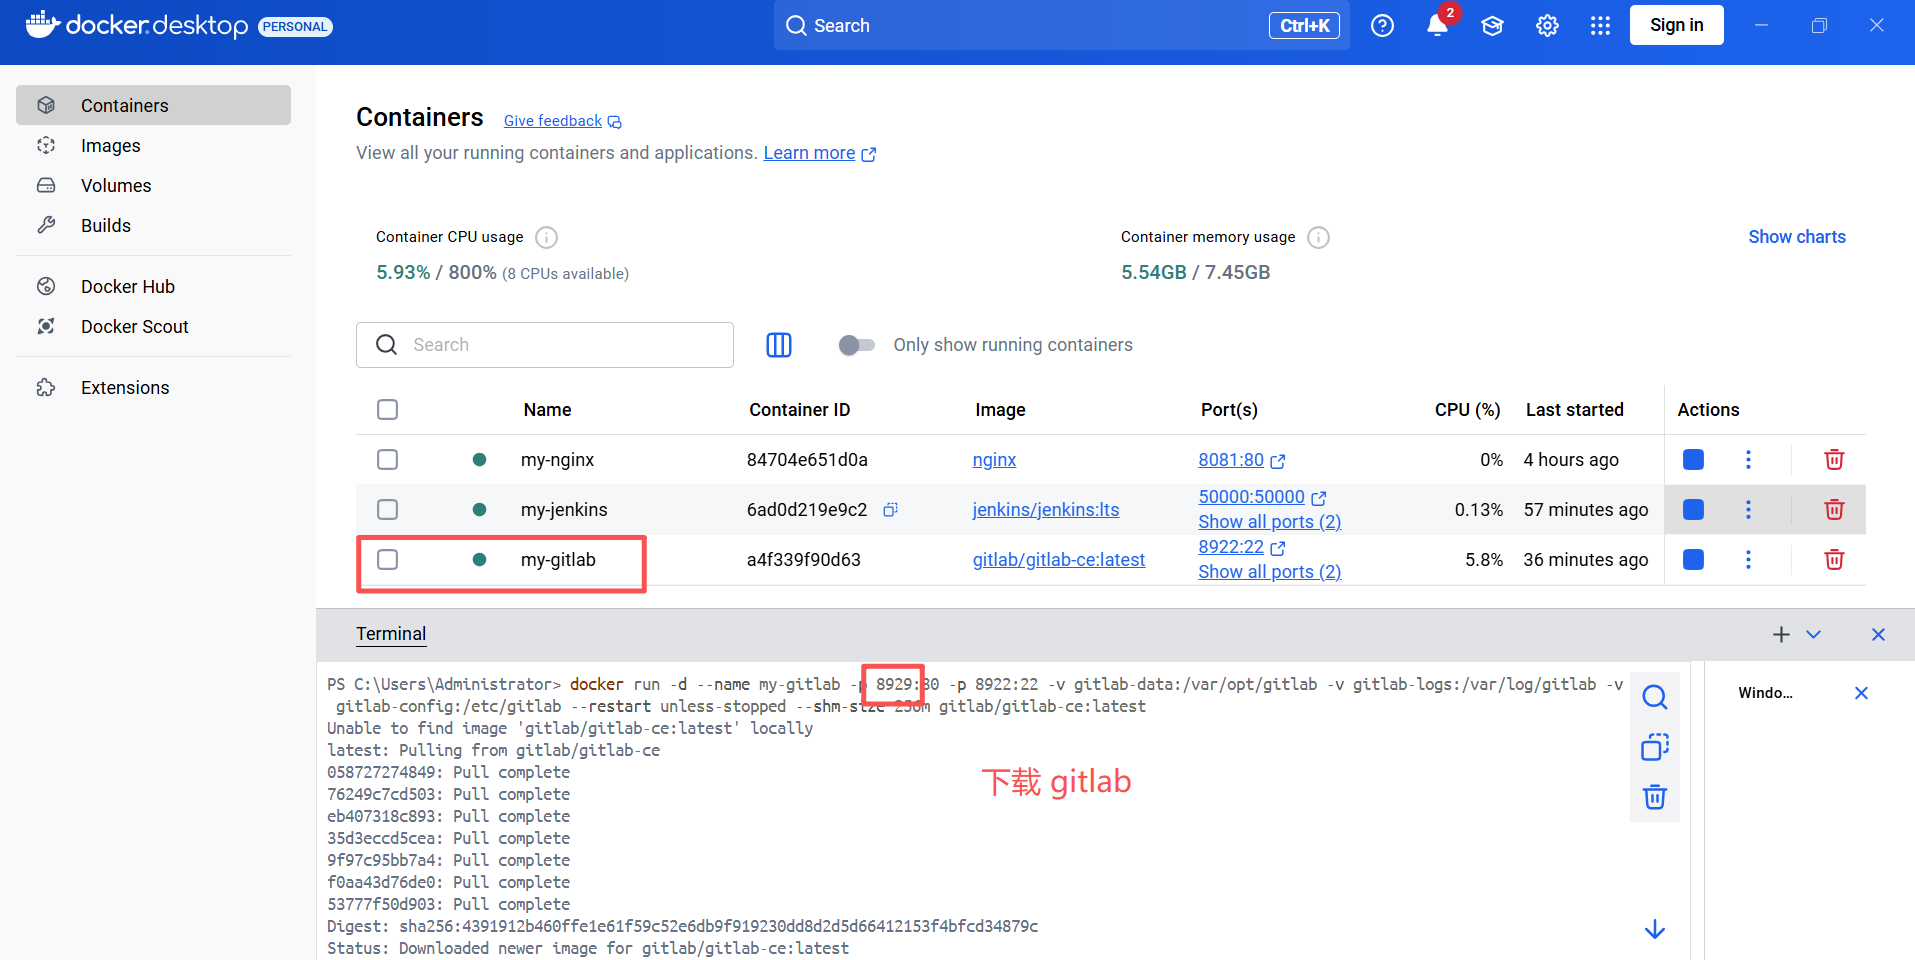The image size is (1915, 960).
Task: Open Builds in sidebar
Action: tap(153, 225)
